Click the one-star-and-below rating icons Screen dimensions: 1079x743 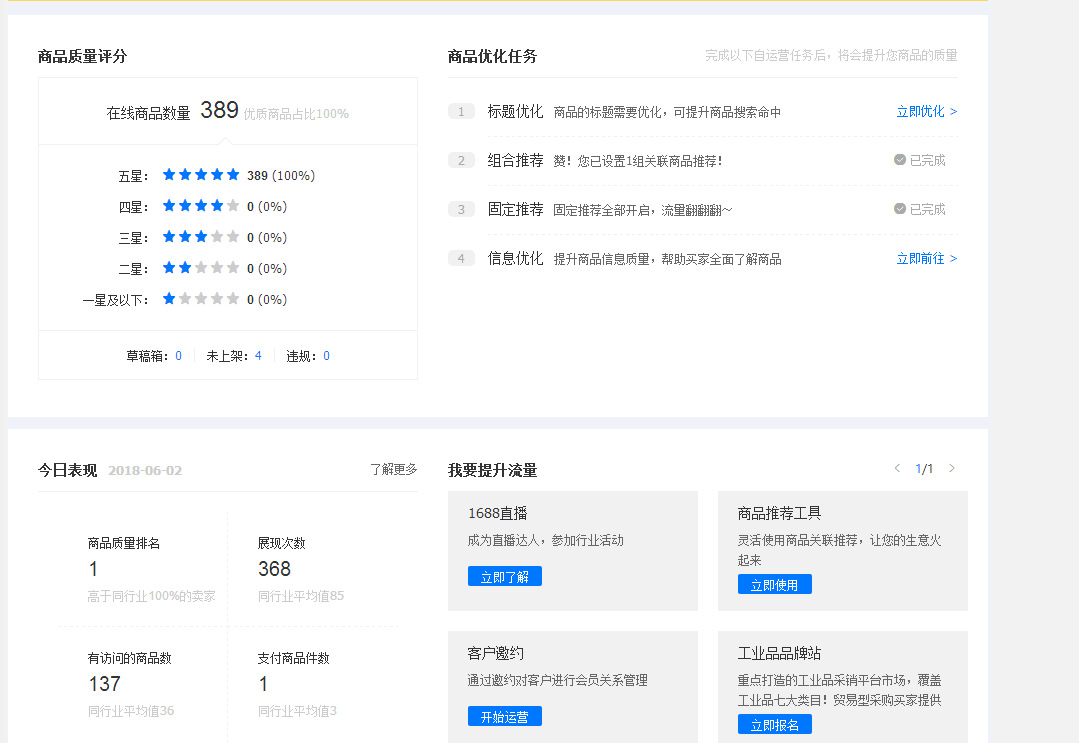[201, 299]
